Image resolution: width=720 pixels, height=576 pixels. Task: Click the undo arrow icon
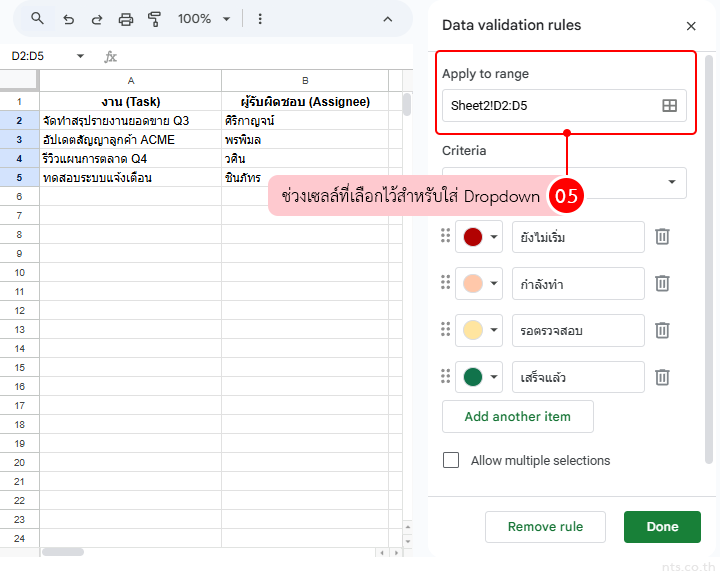click(x=68, y=19)
